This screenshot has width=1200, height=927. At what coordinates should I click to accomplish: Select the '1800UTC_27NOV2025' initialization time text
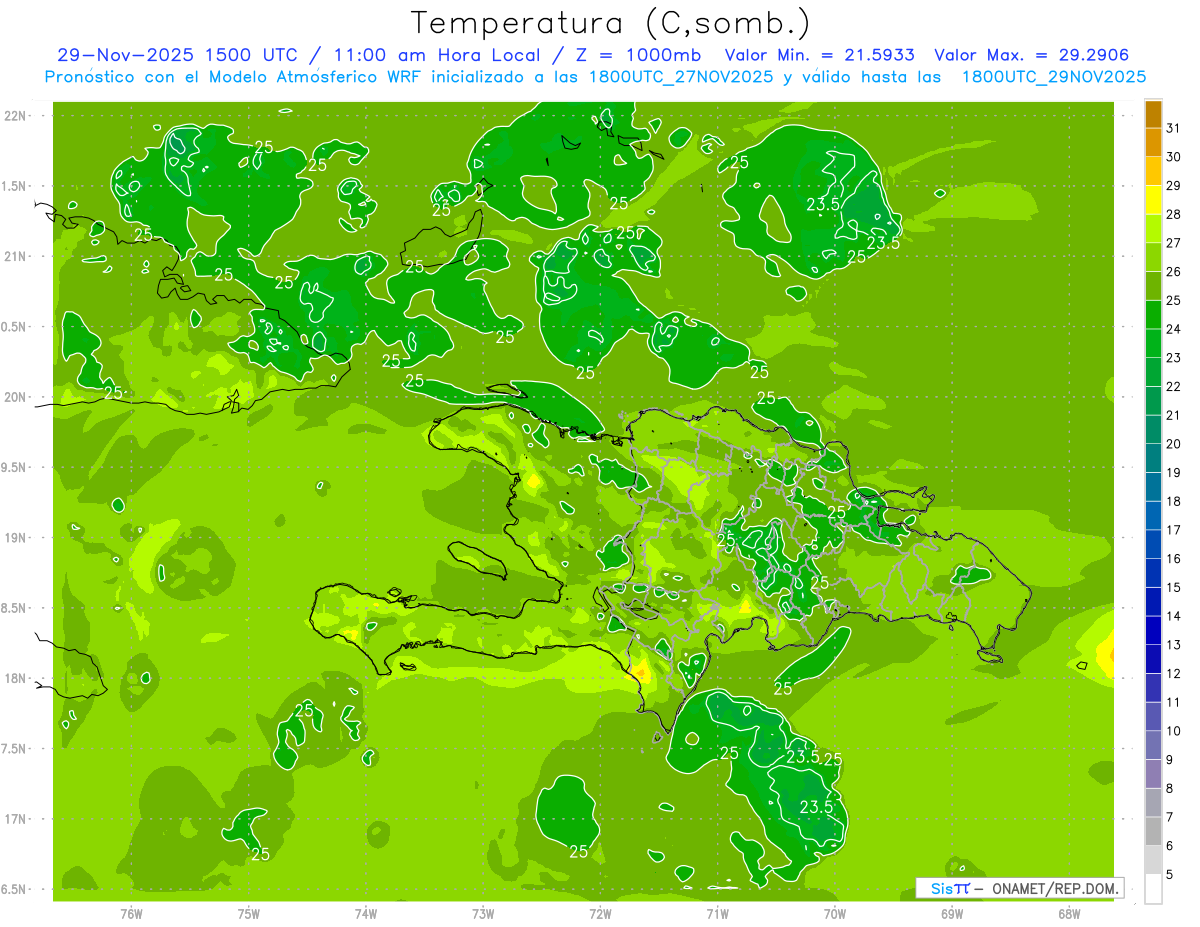pos(680,77)
